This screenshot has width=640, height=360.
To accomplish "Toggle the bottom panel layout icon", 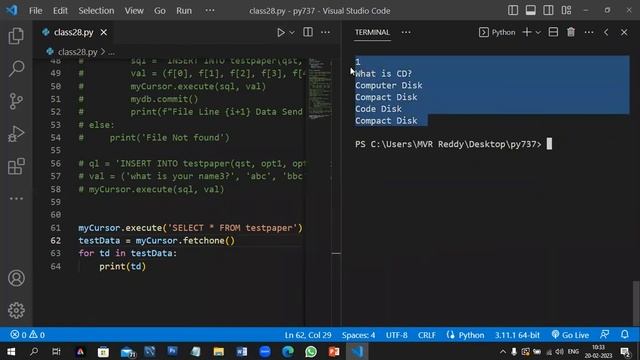I will (x=531, y=10).
